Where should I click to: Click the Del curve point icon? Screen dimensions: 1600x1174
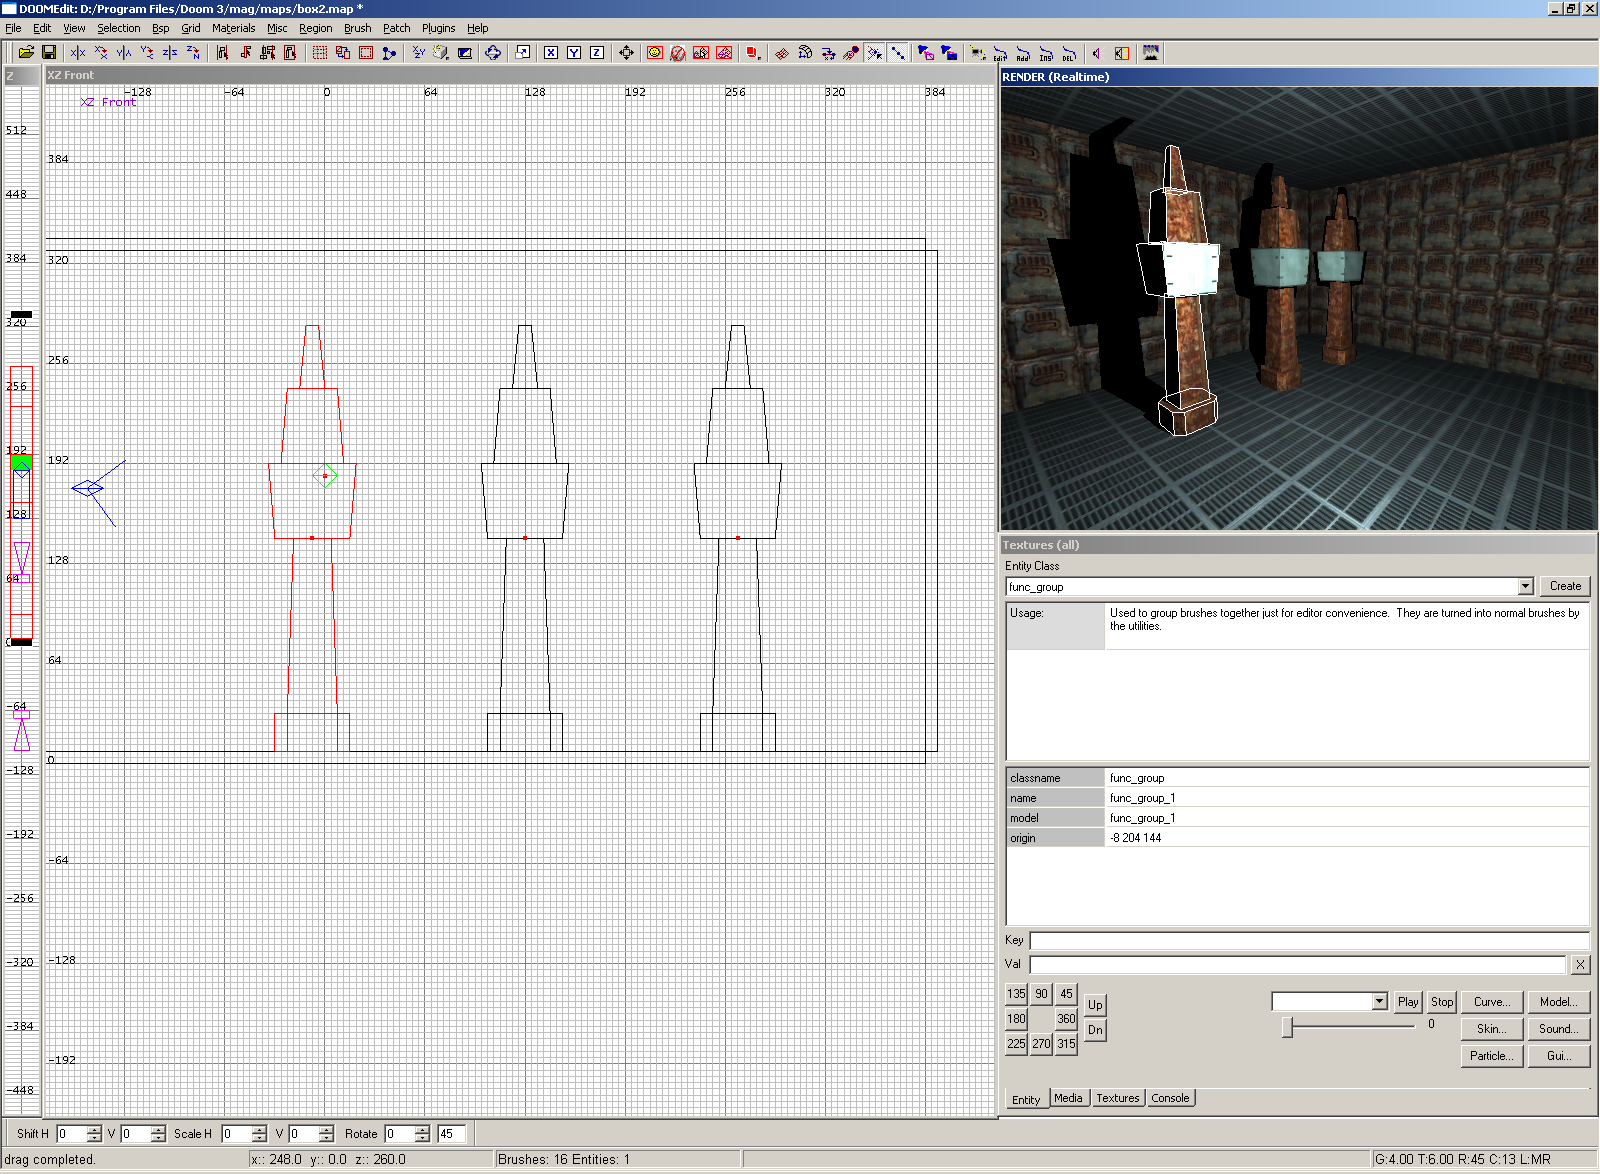pyautogui.click(x=1068, y=54)
